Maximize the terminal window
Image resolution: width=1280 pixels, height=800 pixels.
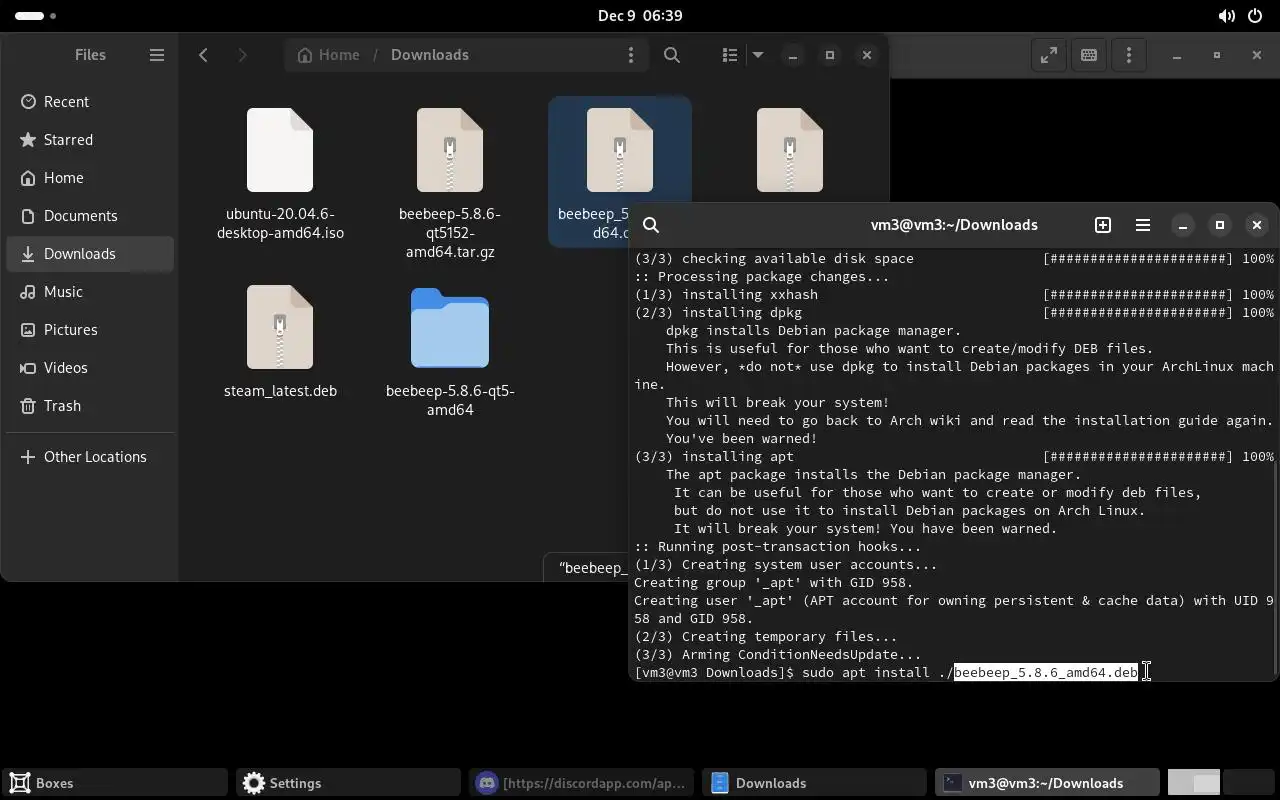click(x=1220, y=225)
